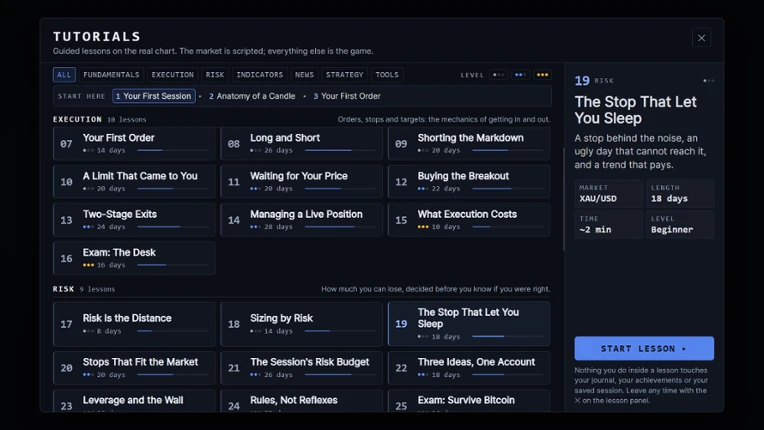This screenshot has height=430, width=764.
Task: Filter by two-dot intermediate level
Action: tap(520, 75)
